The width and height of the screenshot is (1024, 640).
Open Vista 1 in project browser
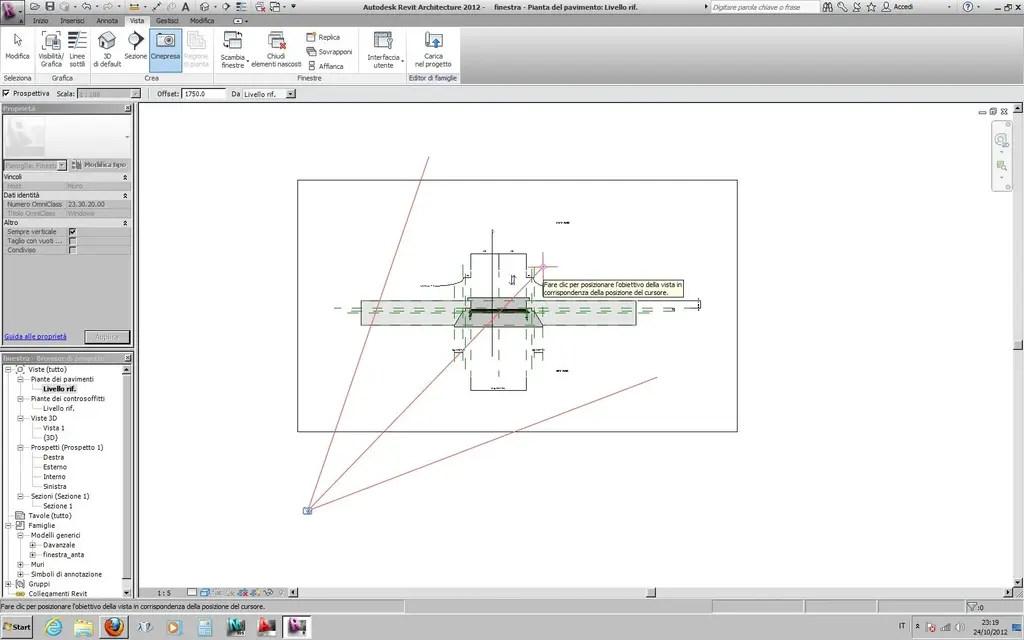[54, 428]
